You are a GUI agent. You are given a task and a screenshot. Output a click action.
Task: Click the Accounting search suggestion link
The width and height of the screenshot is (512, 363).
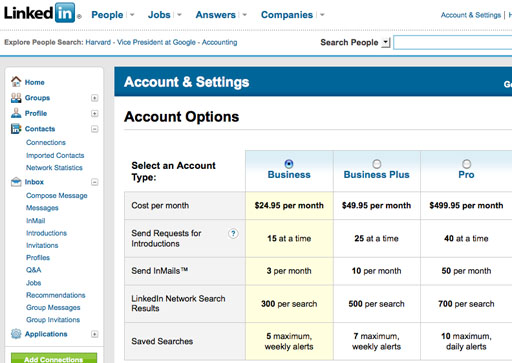coord(219,42)
